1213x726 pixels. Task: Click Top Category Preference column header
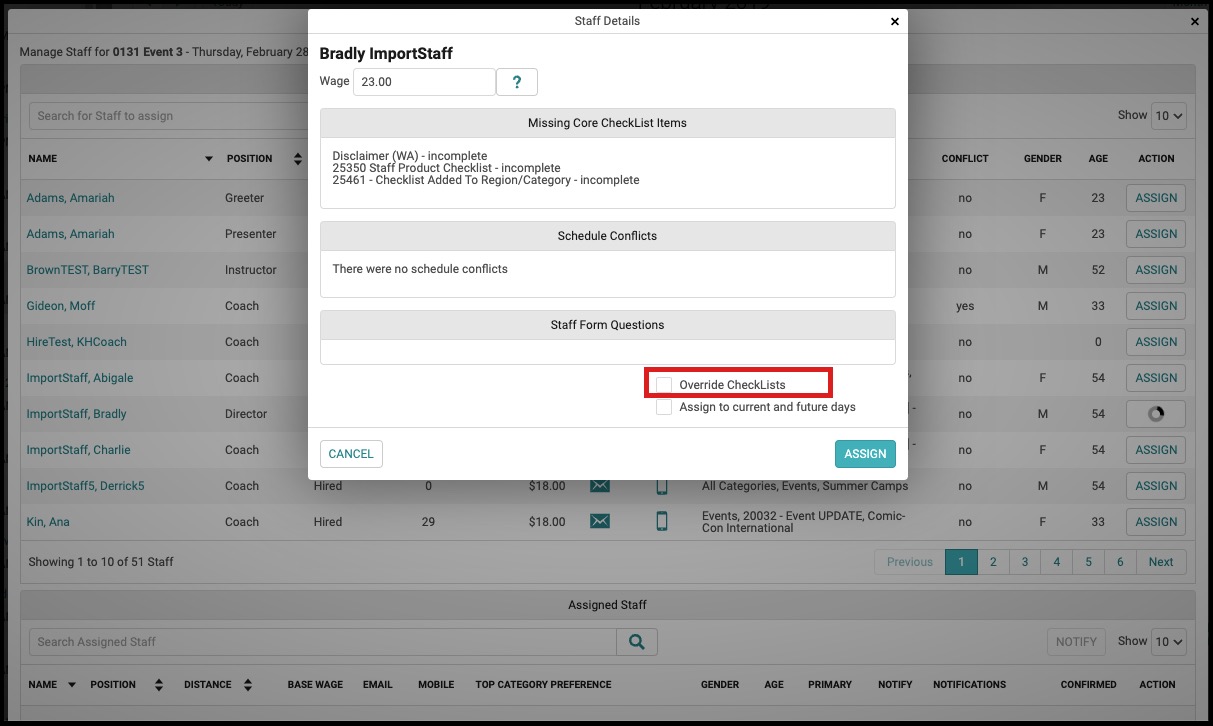click(543, 685)
